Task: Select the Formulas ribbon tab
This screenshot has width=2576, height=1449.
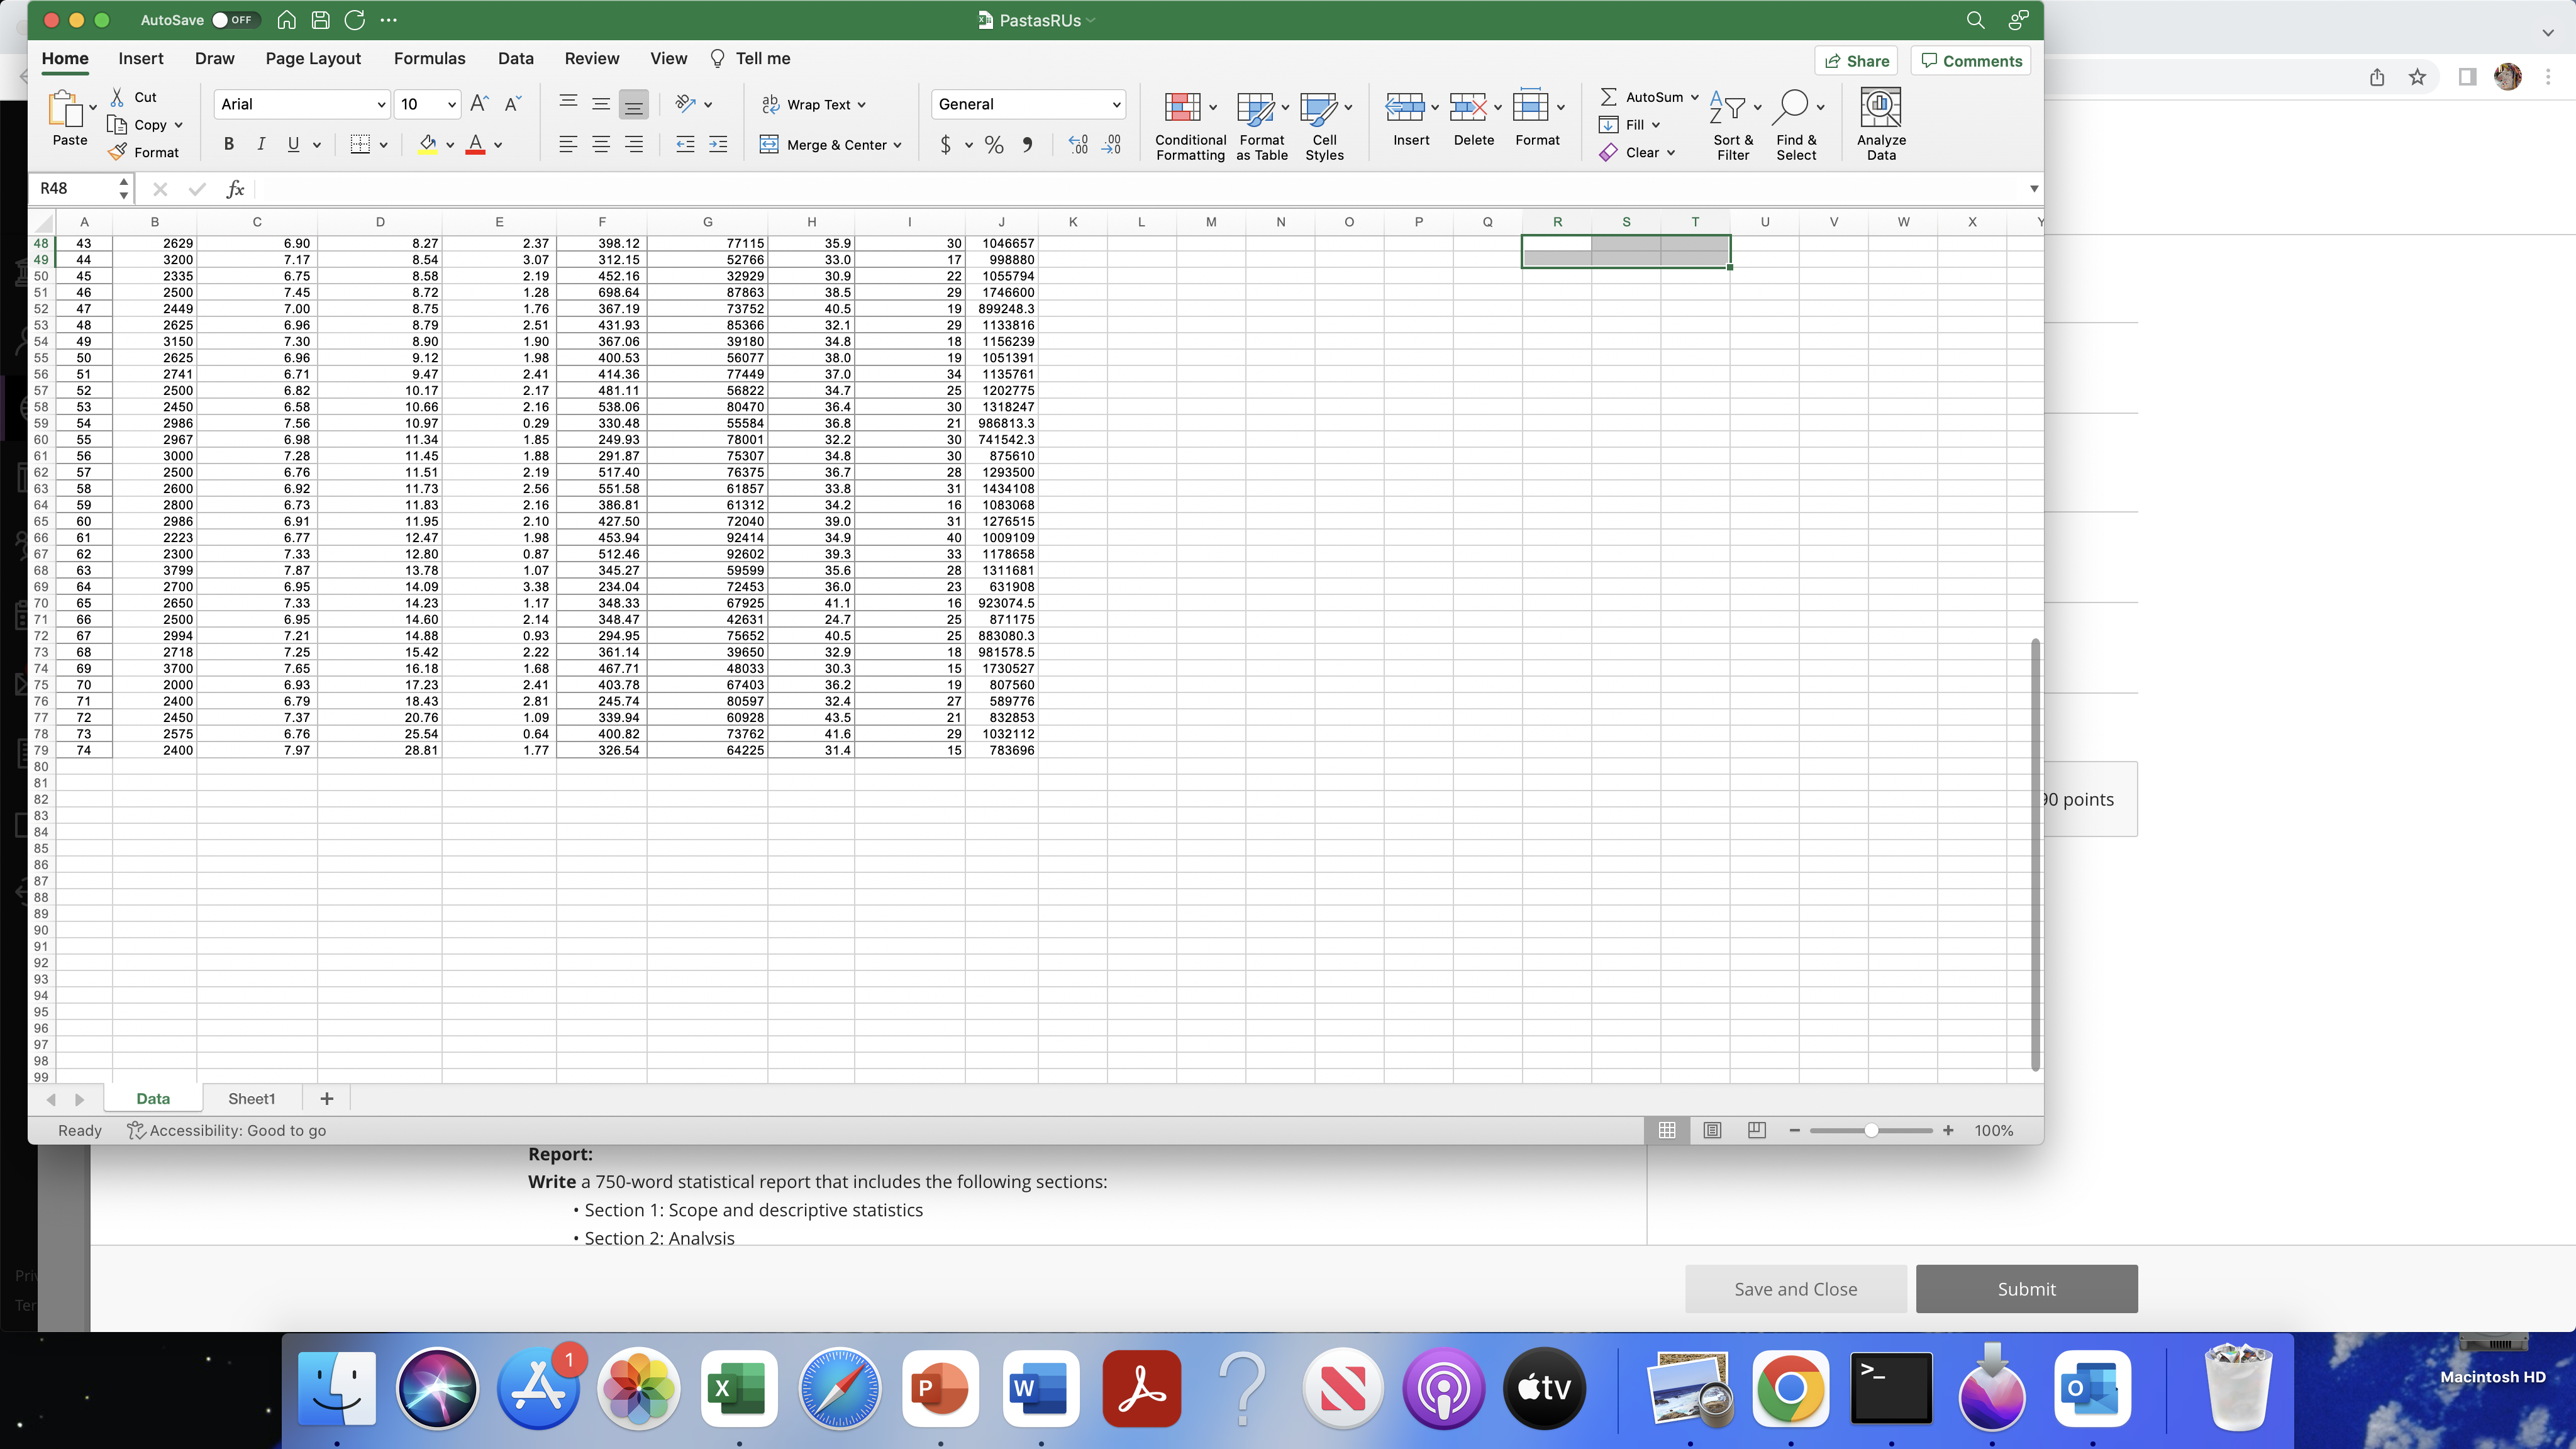Action: coord(430,58)
